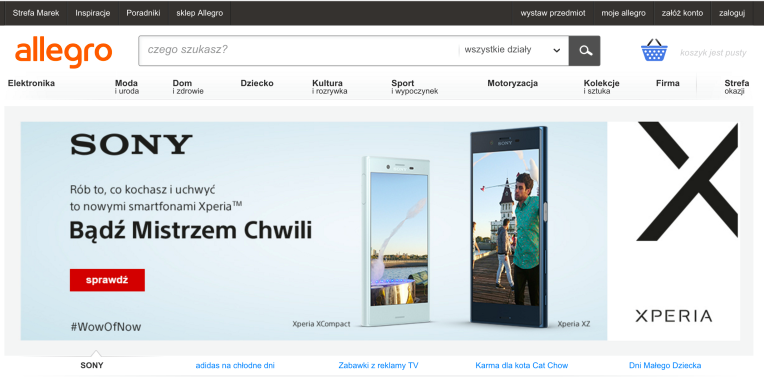764x390 pixels.
Task: Open the Elektronika category menu
Action: click(31, 83)
